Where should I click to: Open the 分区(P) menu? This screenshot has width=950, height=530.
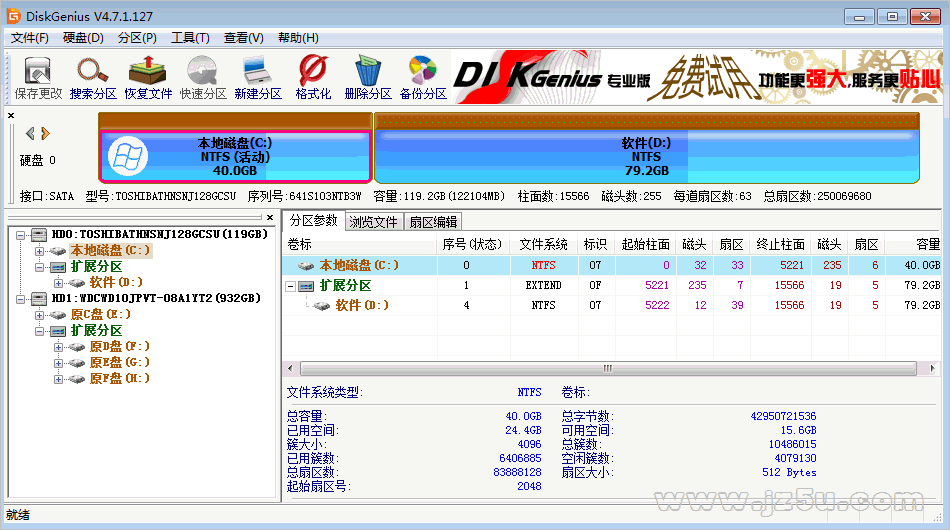(137, 38)
